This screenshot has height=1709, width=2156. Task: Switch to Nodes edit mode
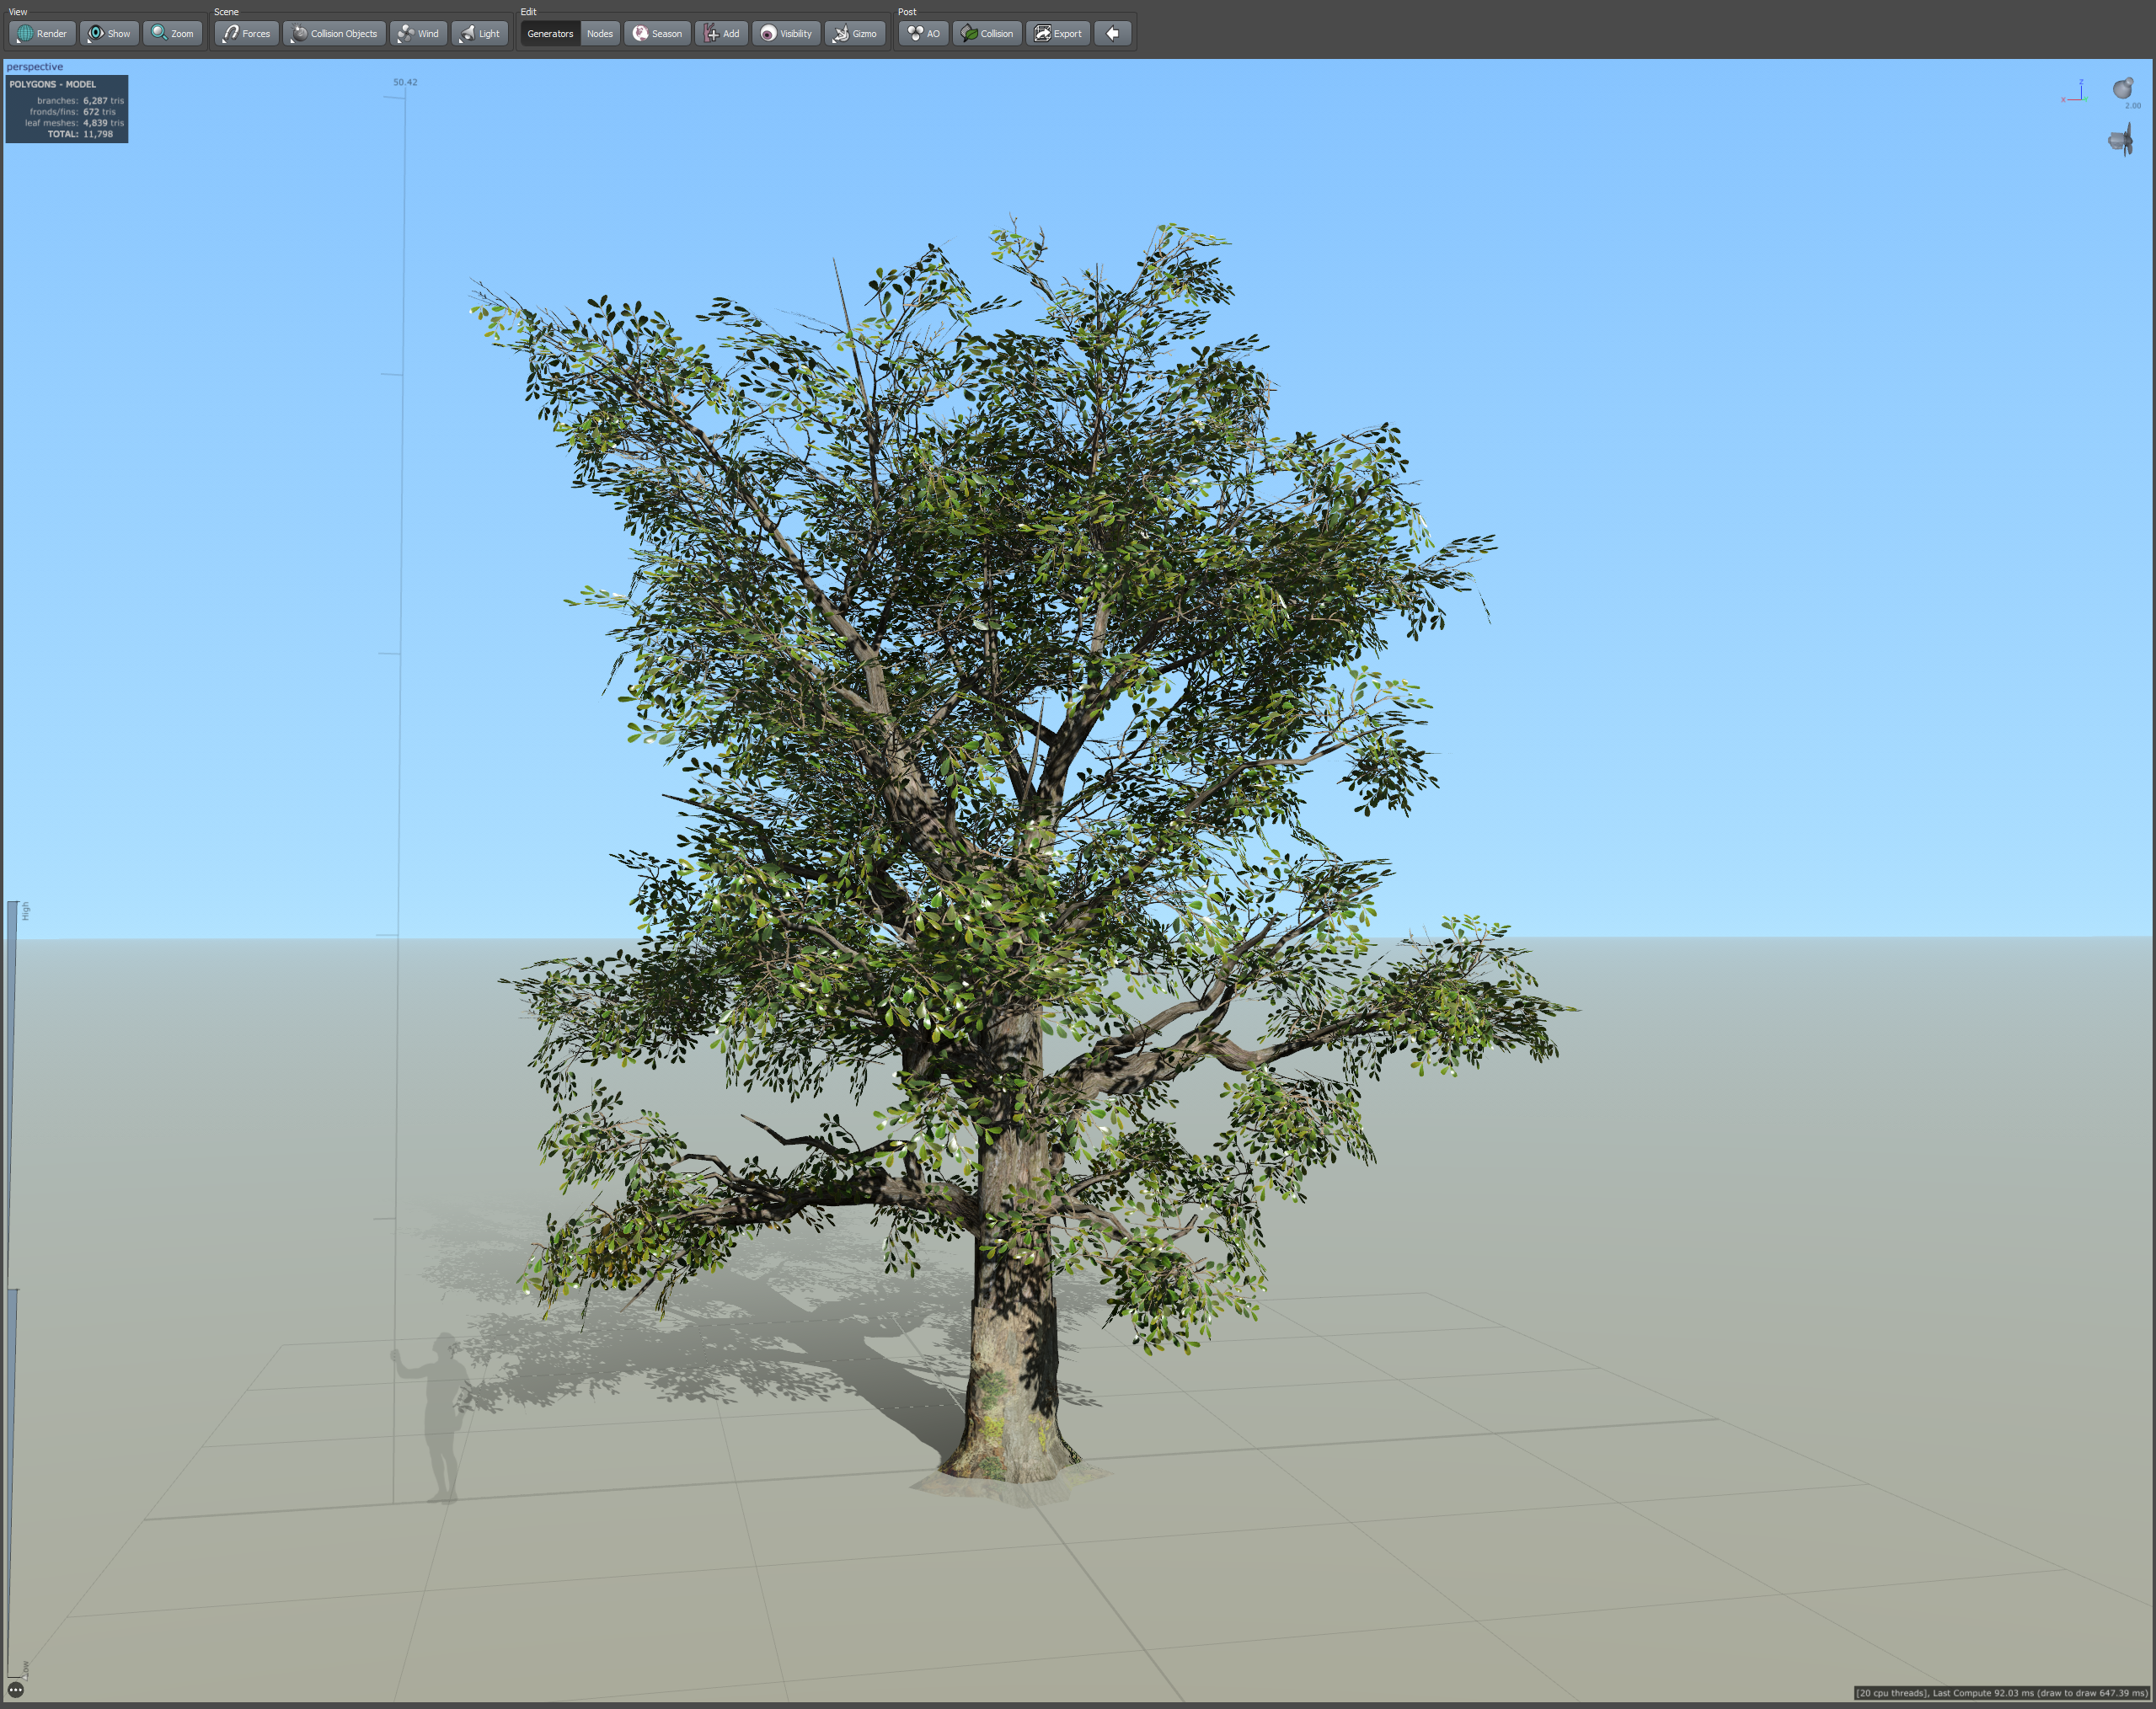600,33
